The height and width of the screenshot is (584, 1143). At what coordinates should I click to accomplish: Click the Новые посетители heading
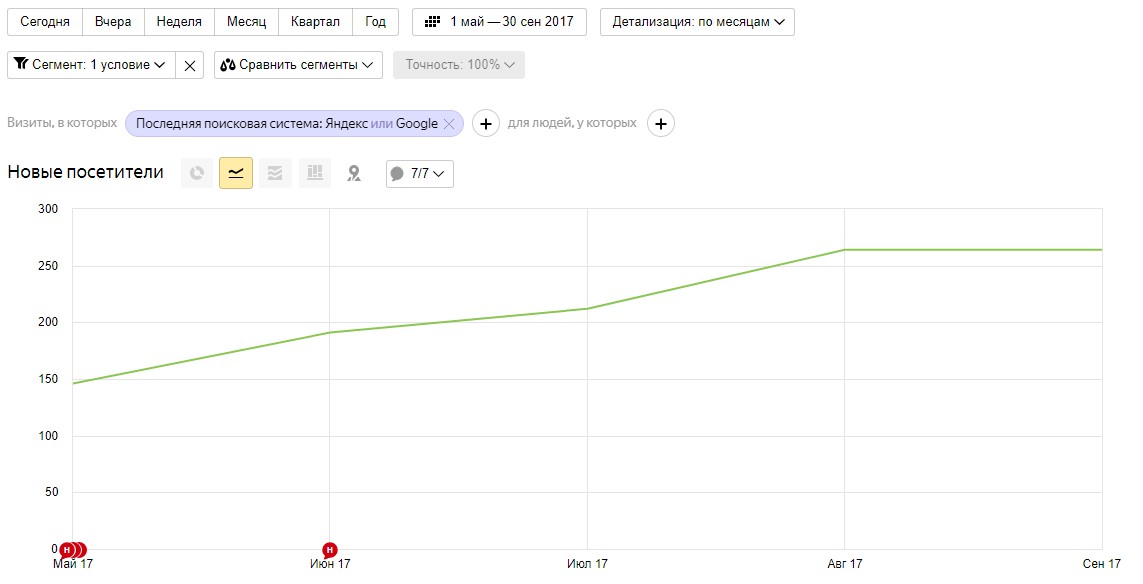[x=85, y=173]
